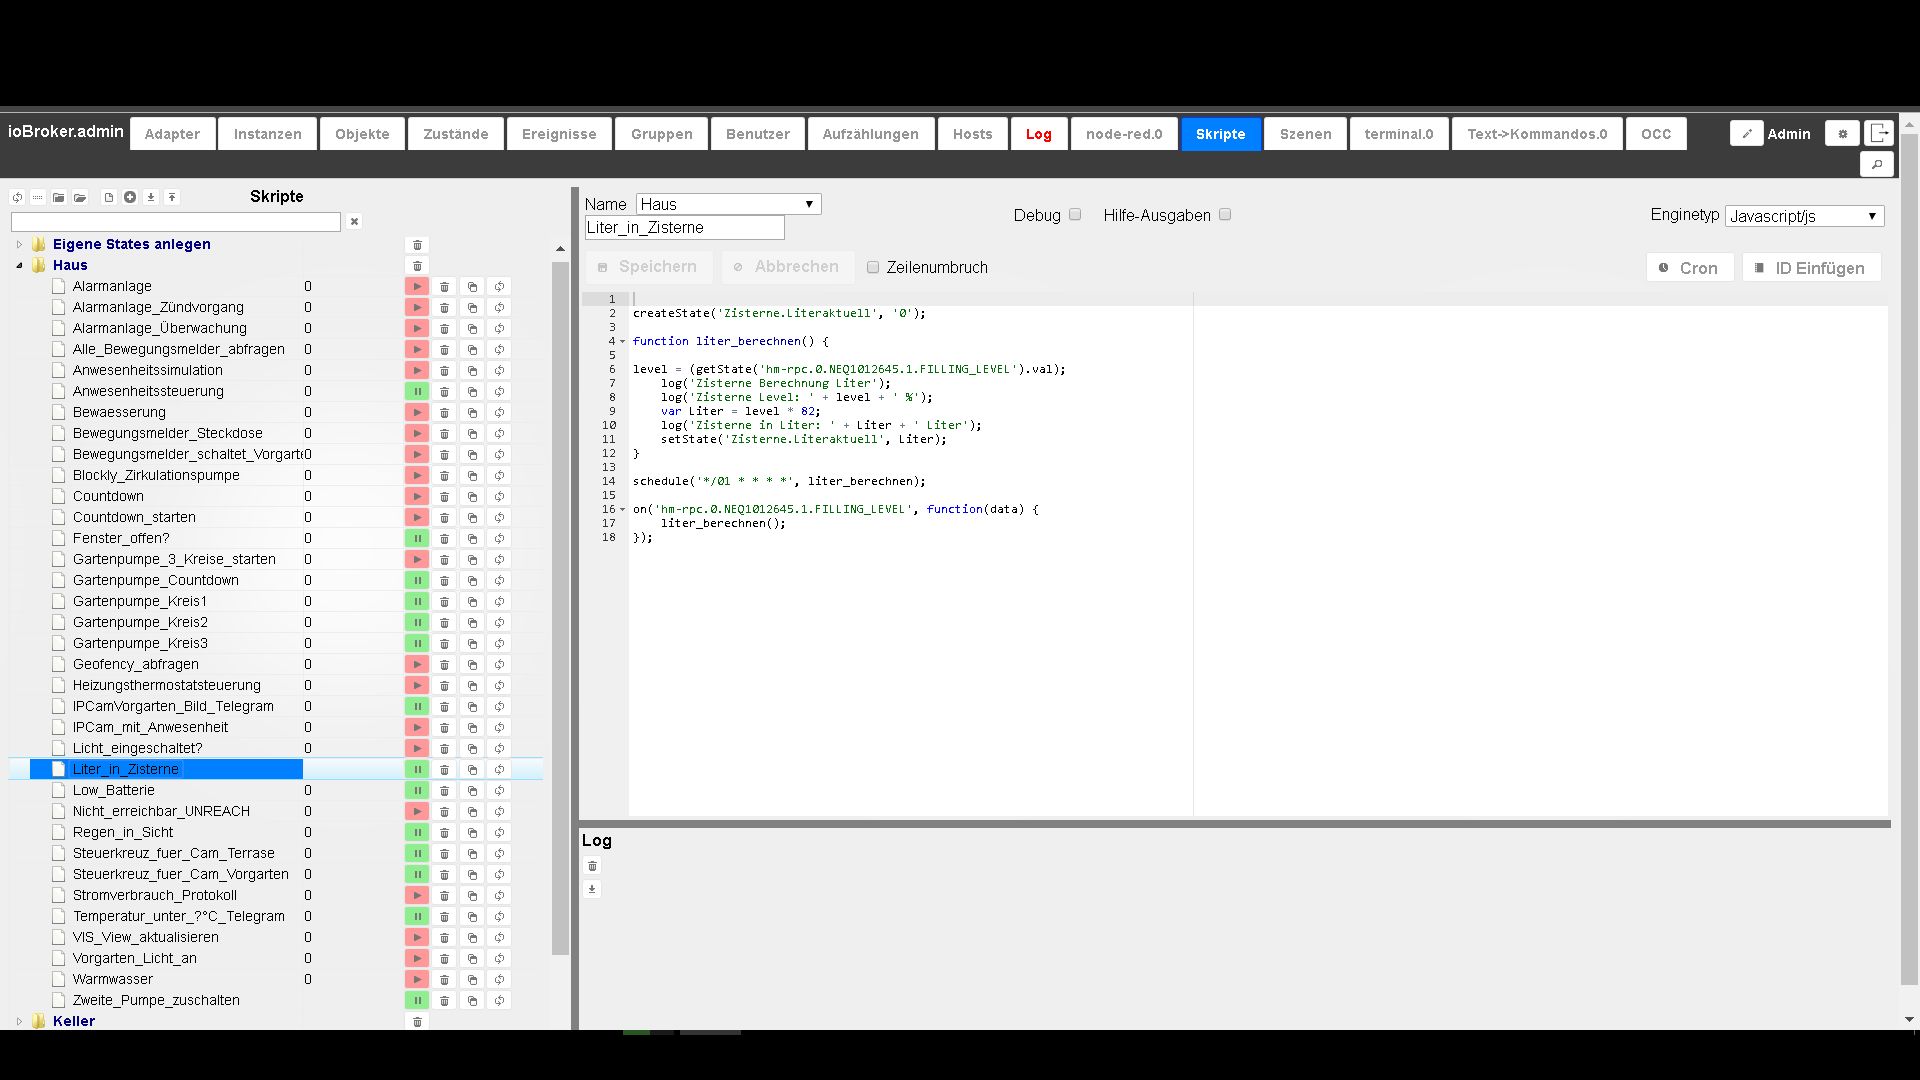Click the import scripts upload icon
Screen dimensions: 1920x1080
(x=172, y=197)
